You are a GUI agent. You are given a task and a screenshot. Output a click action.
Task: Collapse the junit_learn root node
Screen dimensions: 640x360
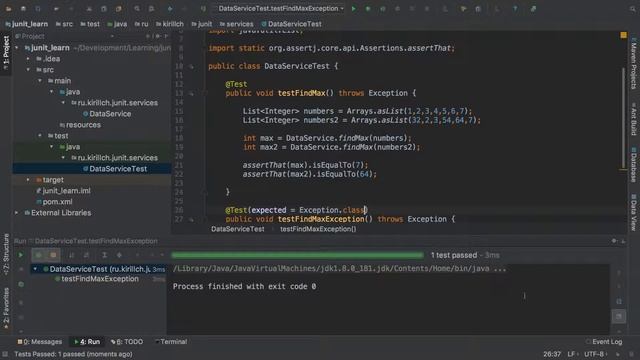click(x=17, y=48)
